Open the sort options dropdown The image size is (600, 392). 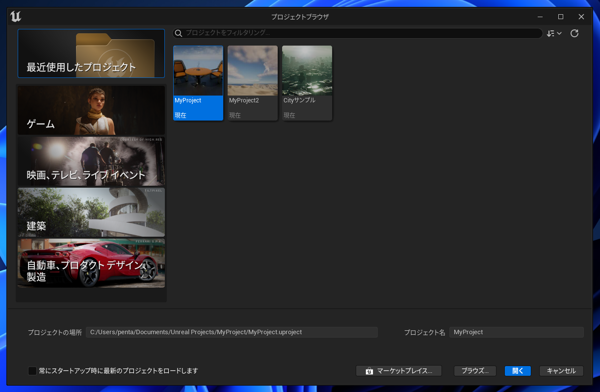click(x=554, y=34)
